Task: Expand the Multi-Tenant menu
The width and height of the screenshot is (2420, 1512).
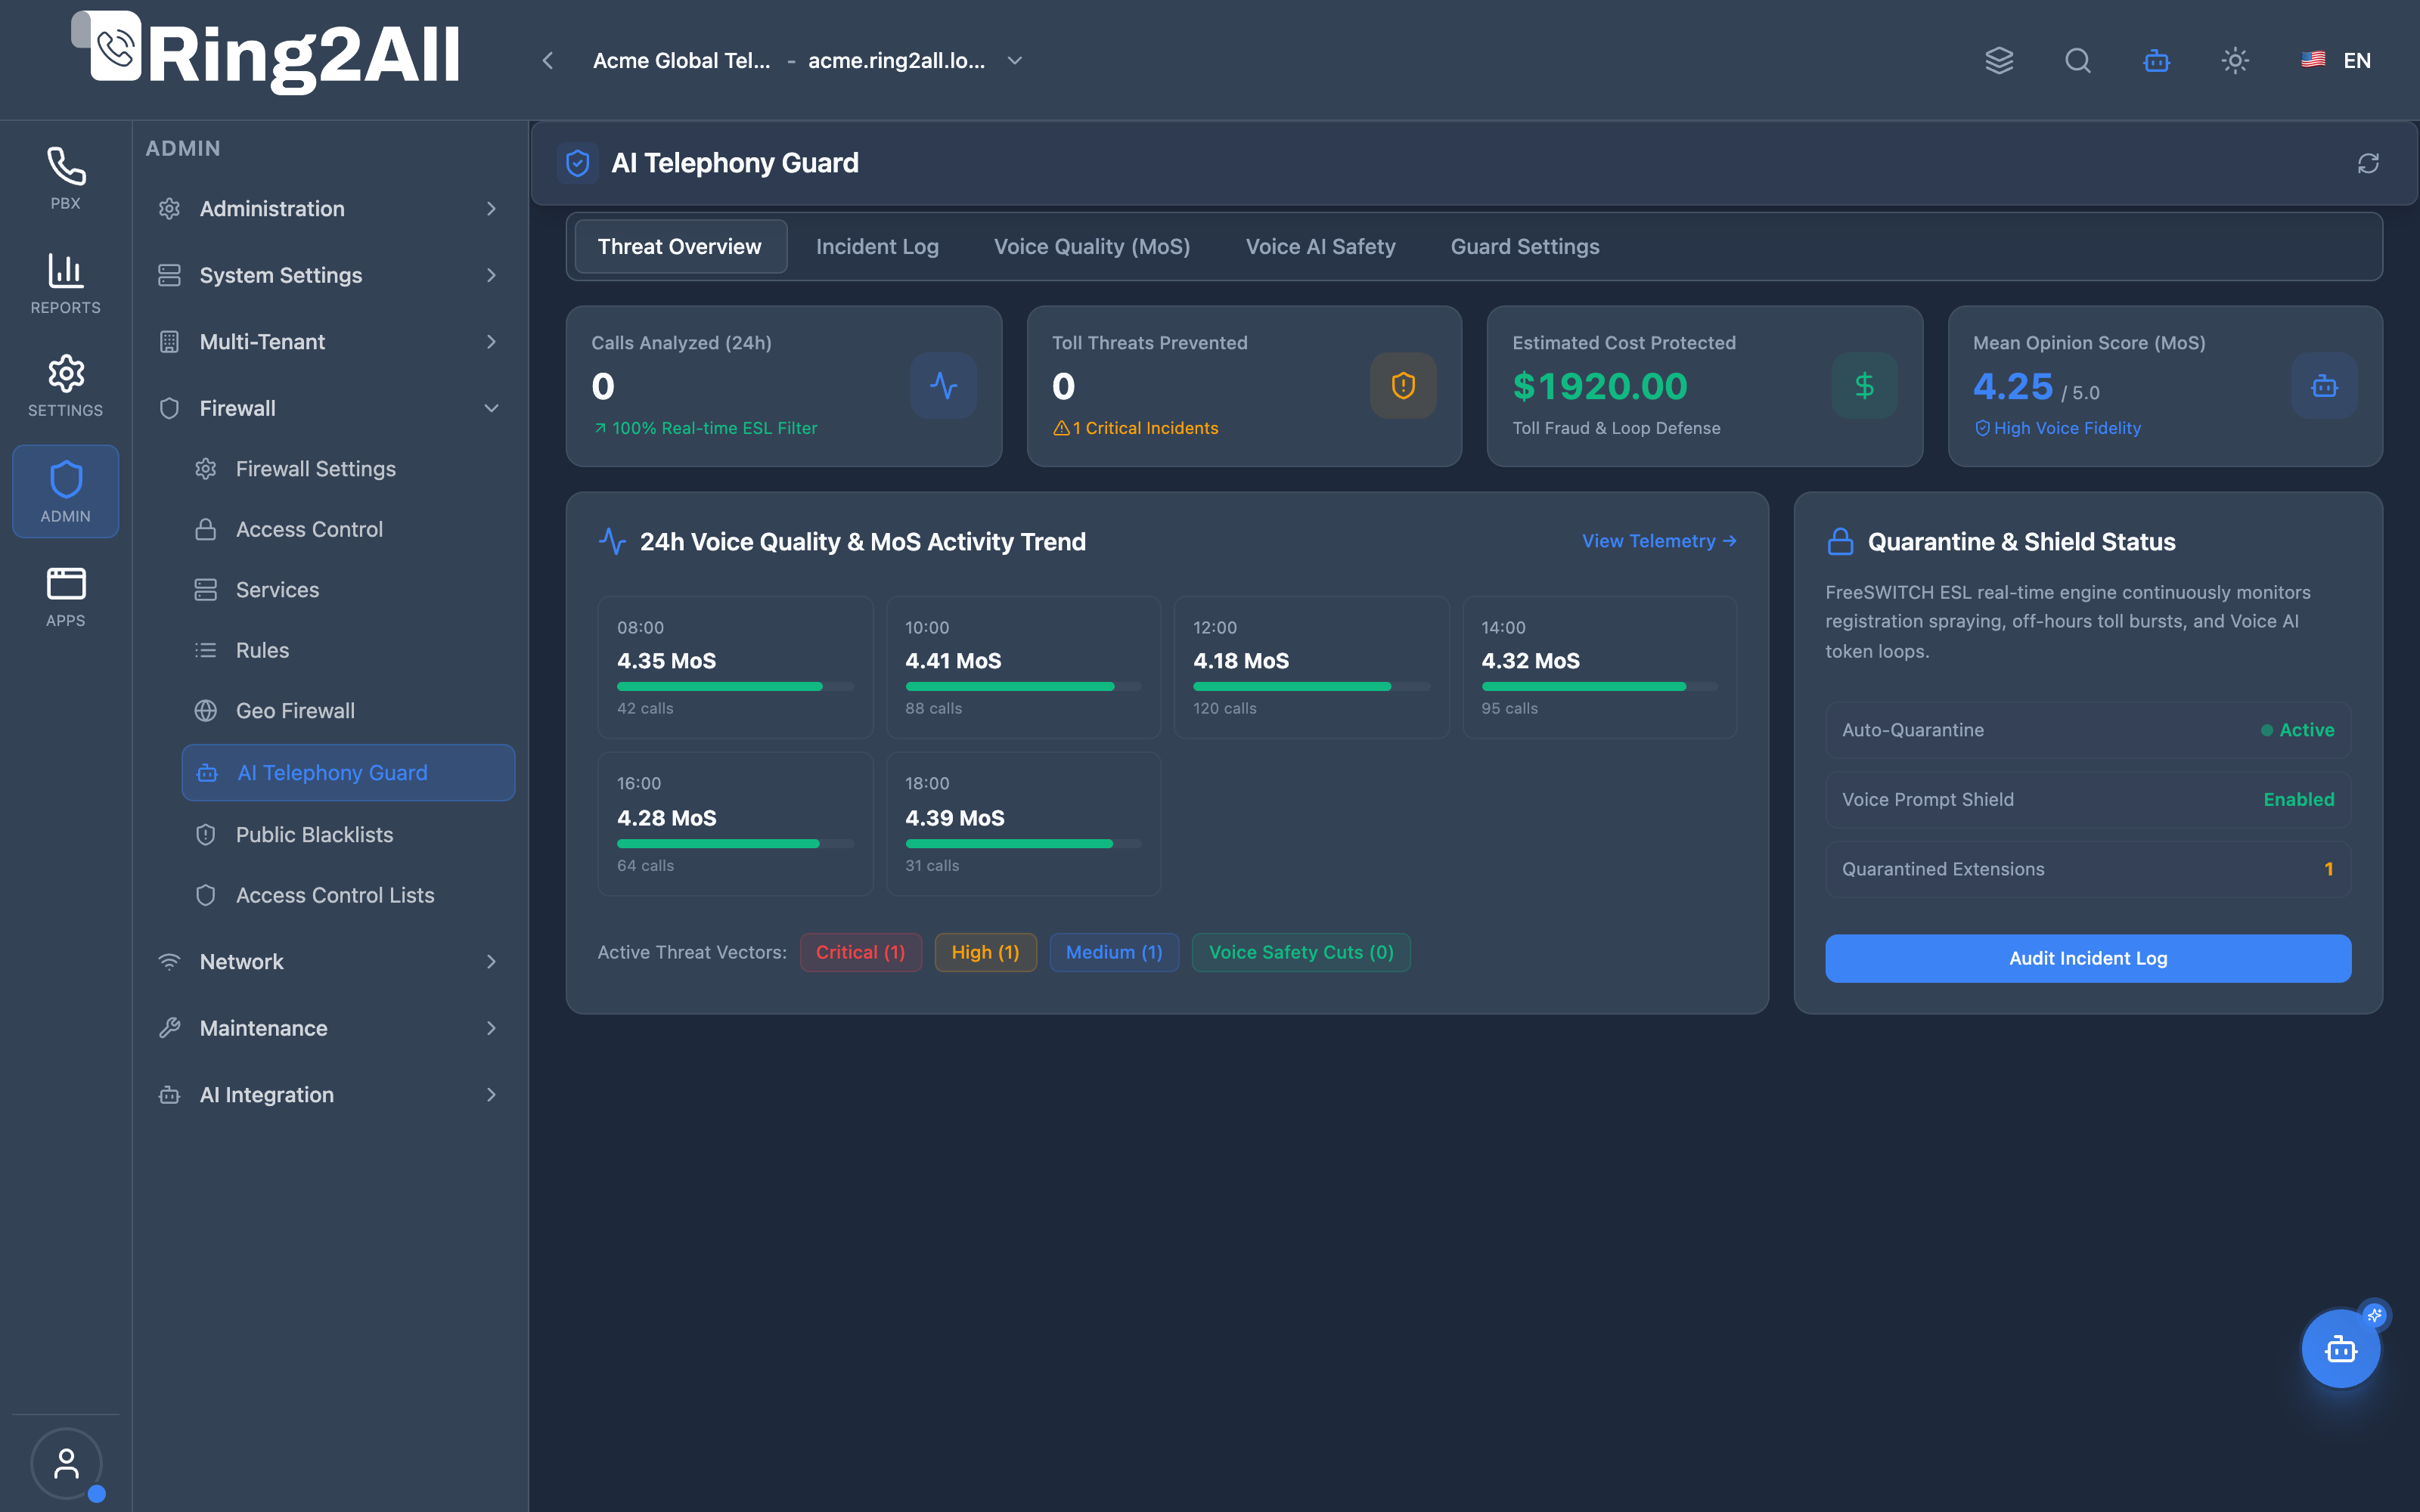Action: coord(329,342)
